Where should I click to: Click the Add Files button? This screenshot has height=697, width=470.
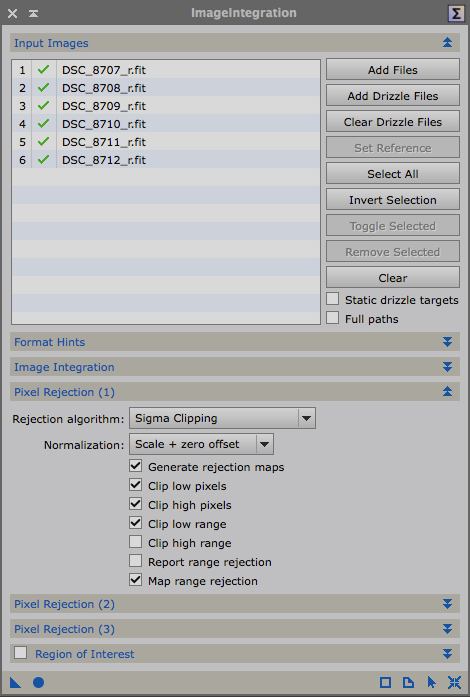pos(393,70)
